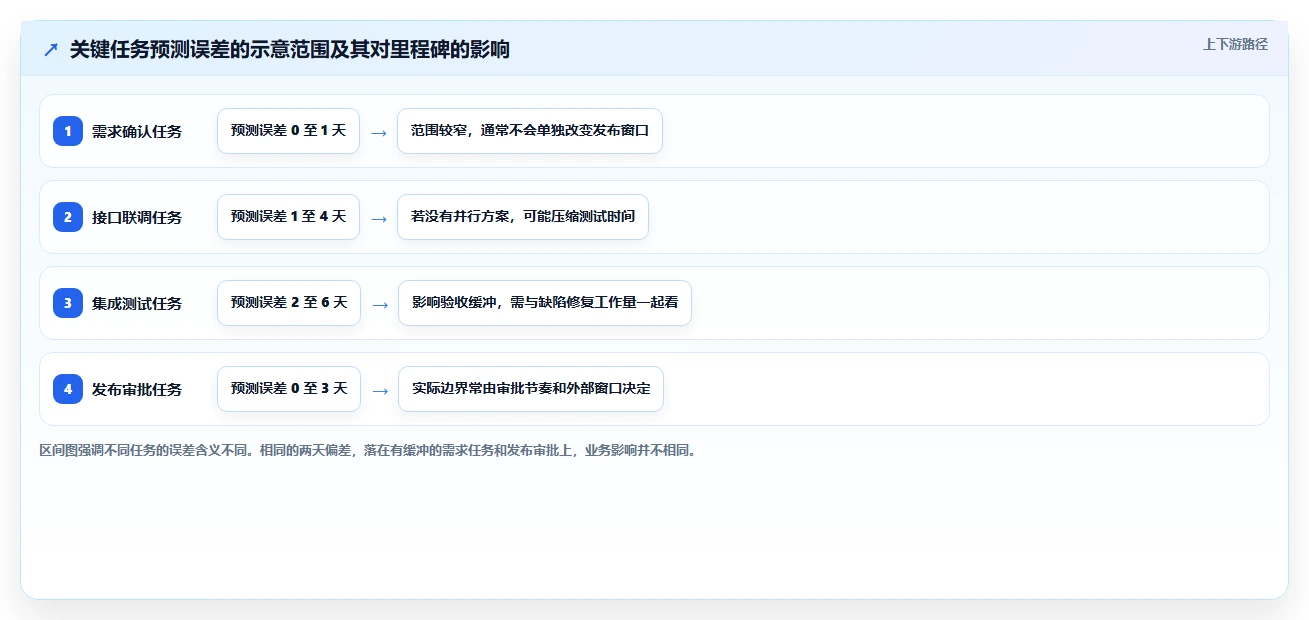Click the 上下游路径 label in the header

pos(1235,44)
